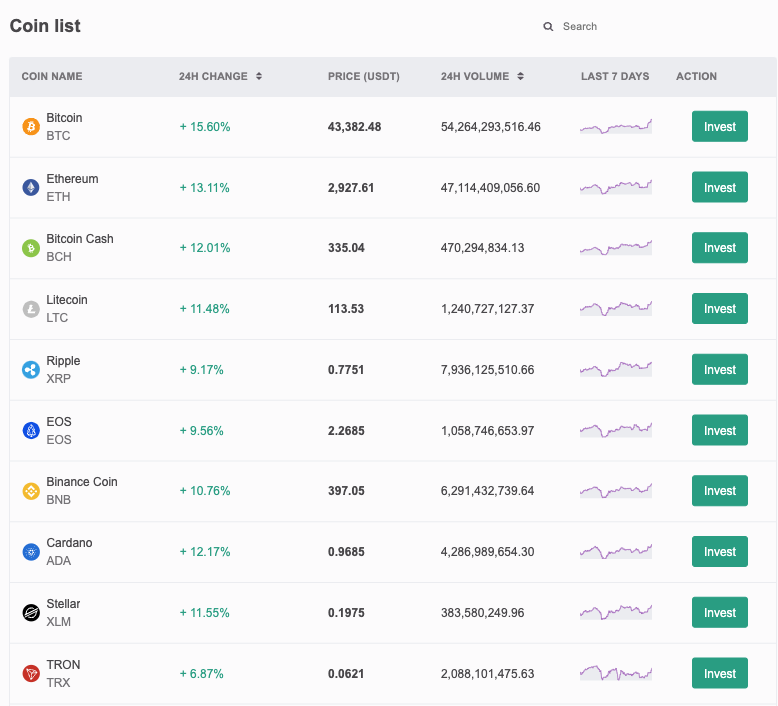Click the Ethereum coin icon
This screenshot has height=706, width=778.
[31, 188]
